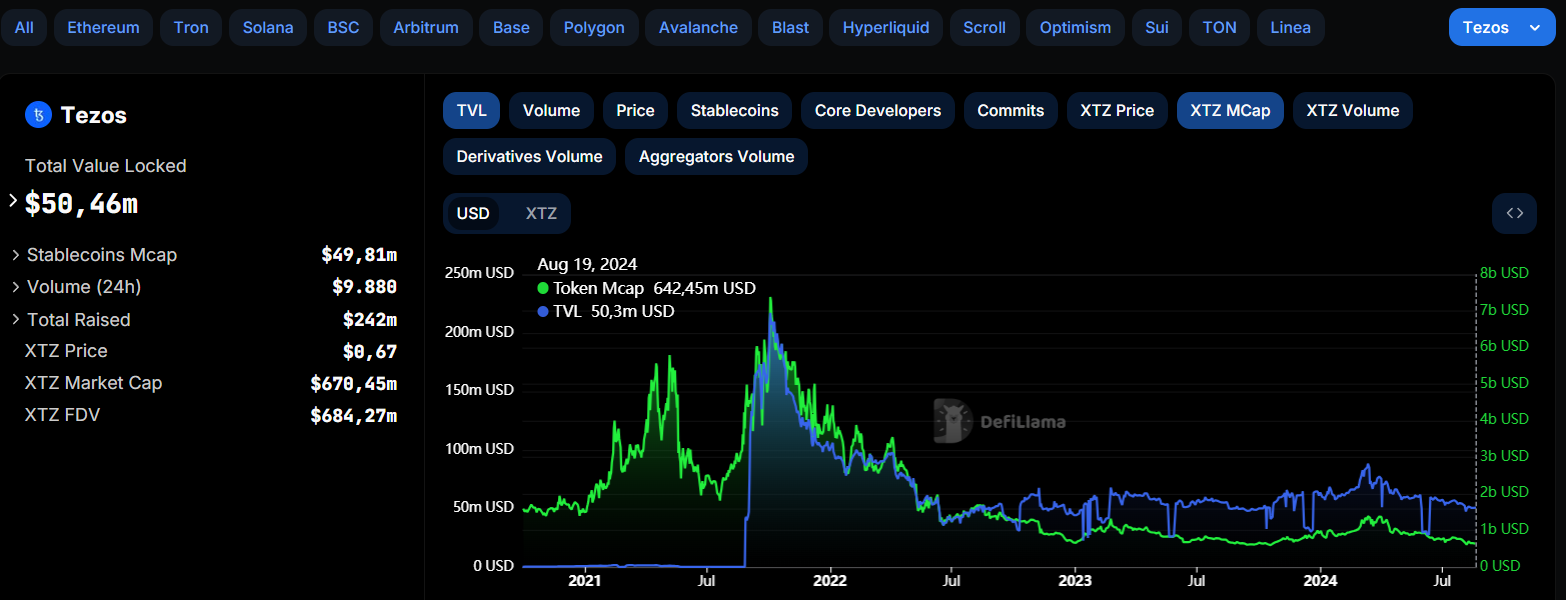Viewport: 1566px width, 600px height.
Task: Go to the Hyperliquid chain
Action: coord(886,27)
